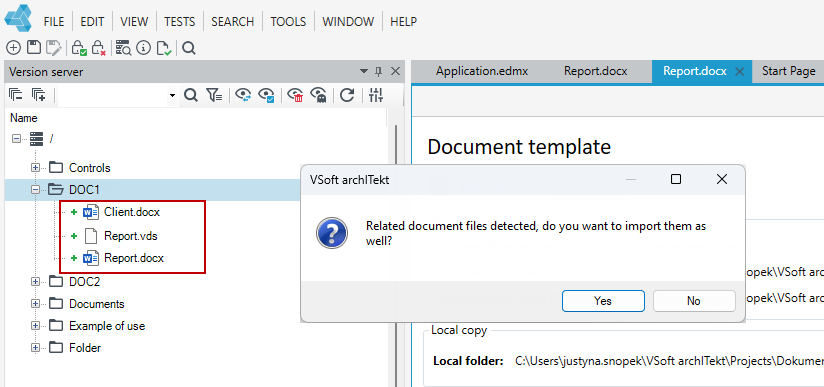The width and height of the screenshot is (824, 387).
Task: Click the expand all tree icon
Action: coord(38,95)
